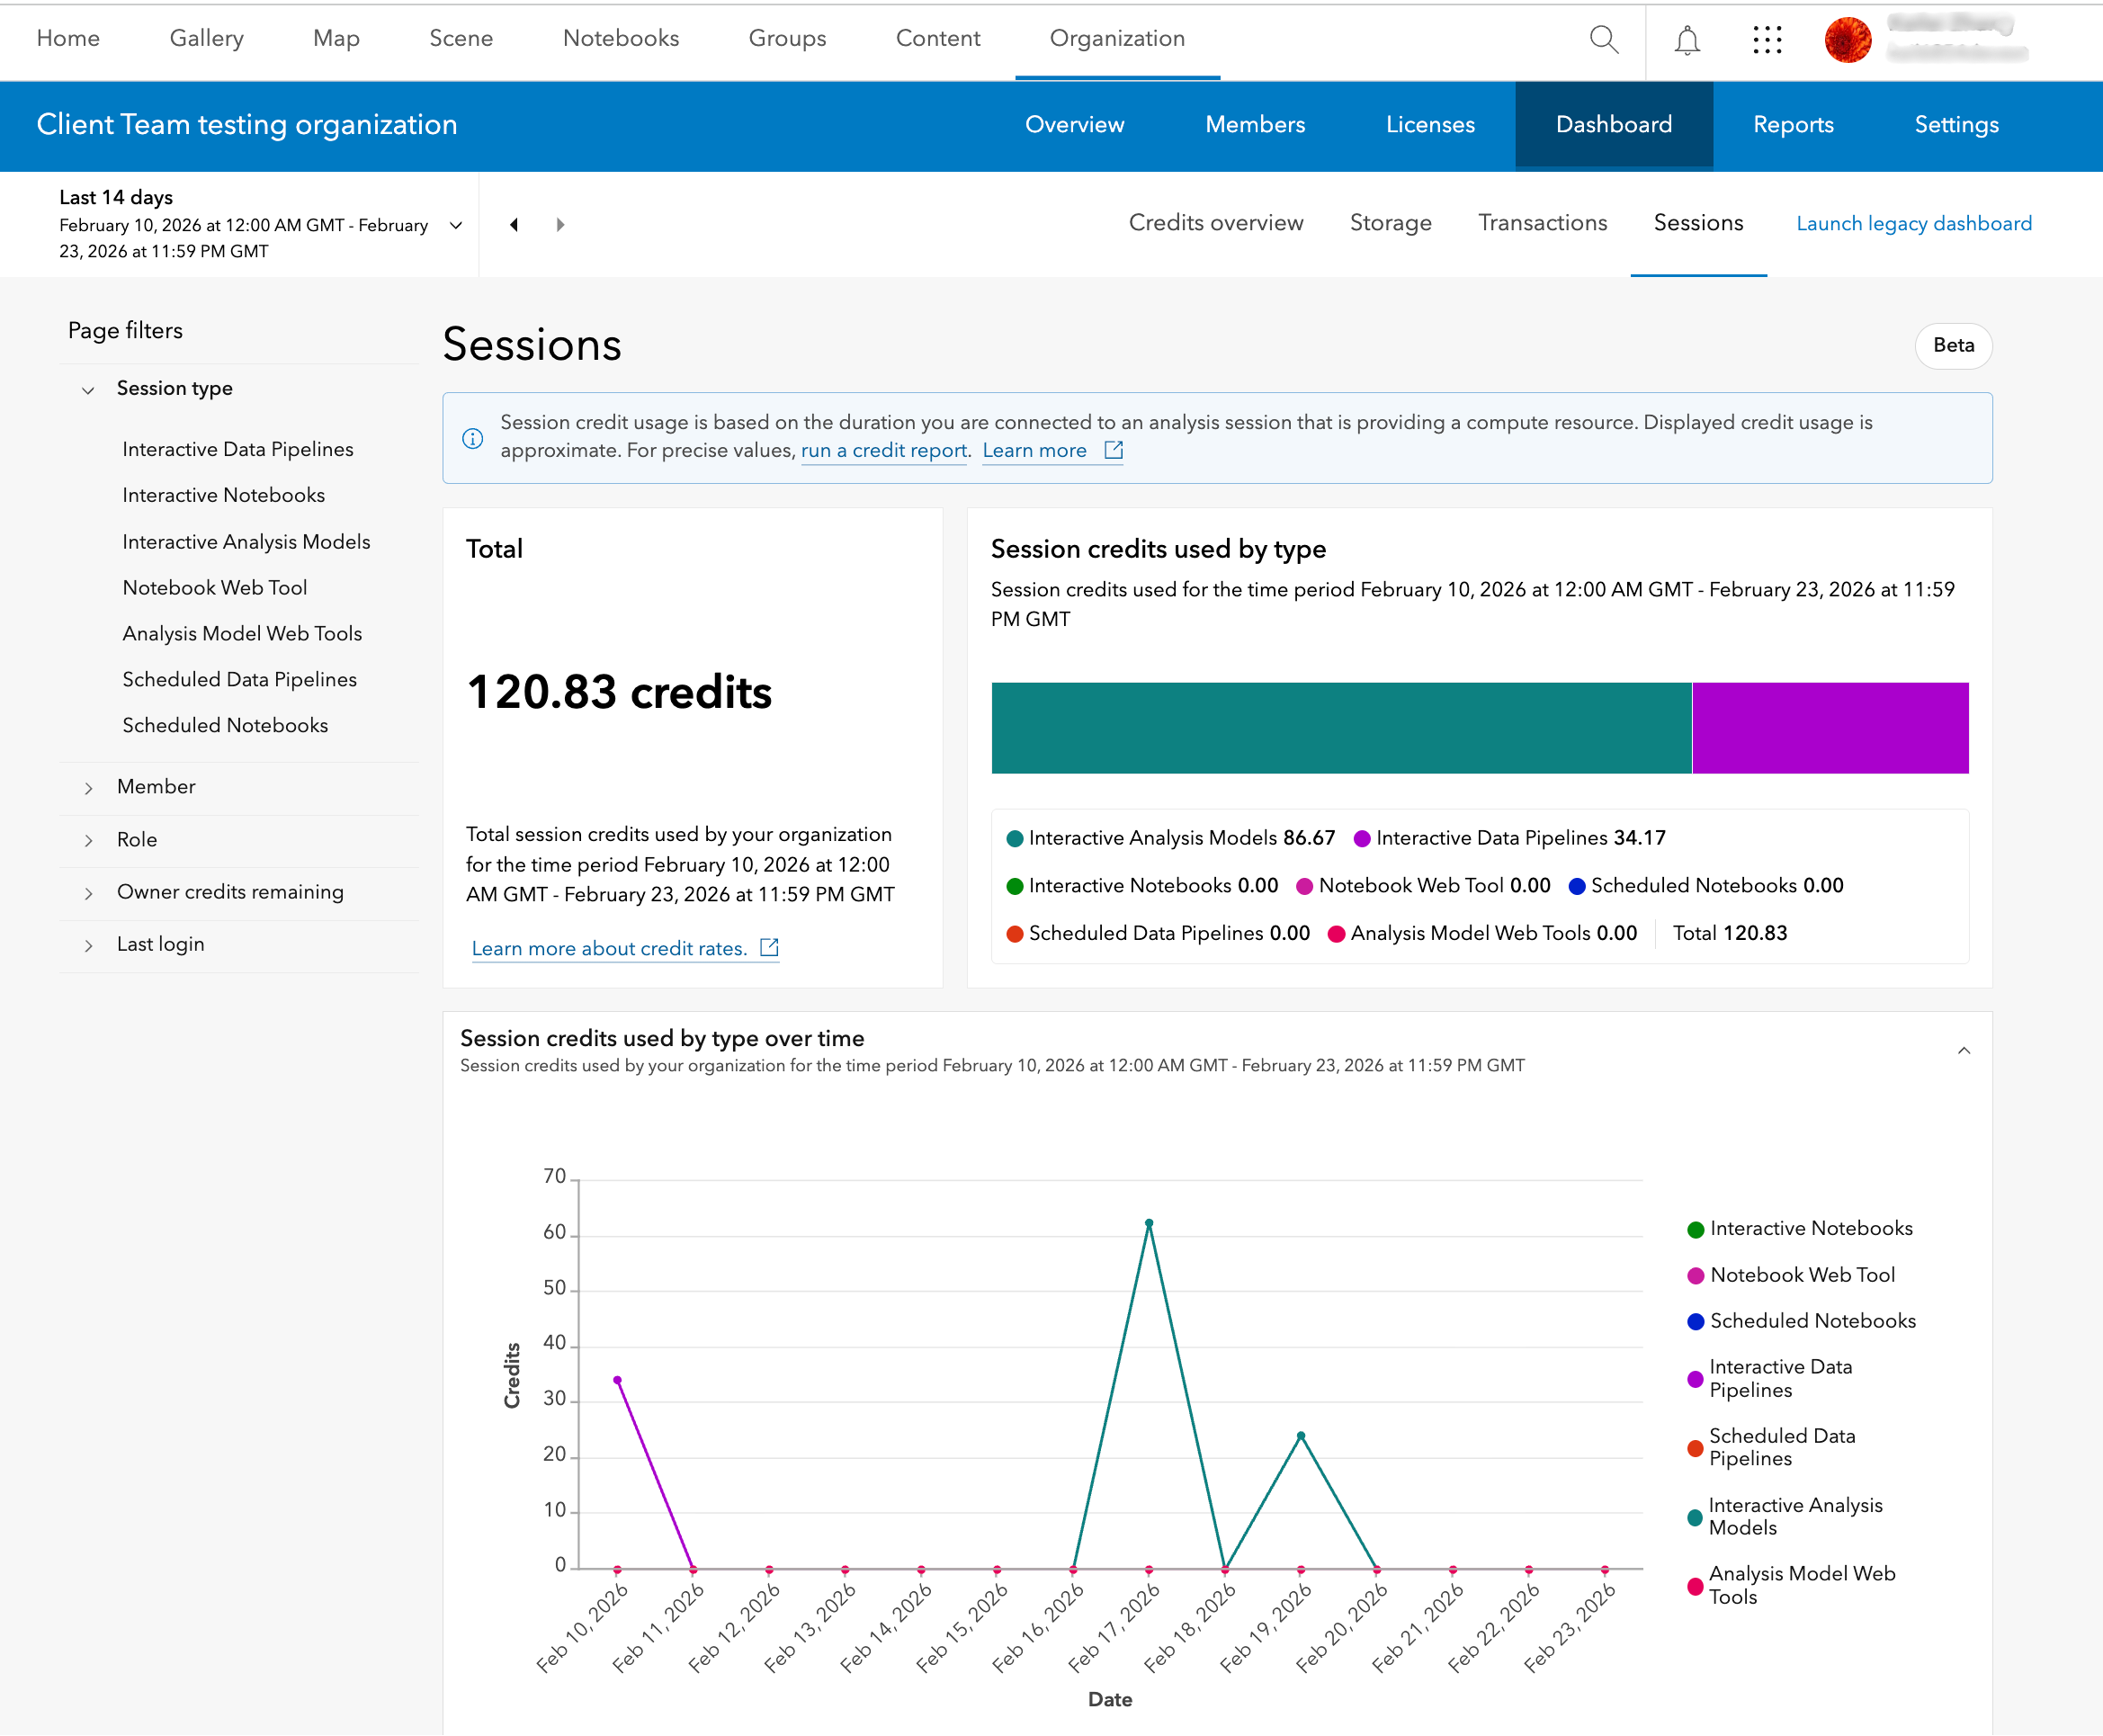Click the info icon in the session notice
Viewport: 2103px width, 1736px height.
(x=473, y=438)
